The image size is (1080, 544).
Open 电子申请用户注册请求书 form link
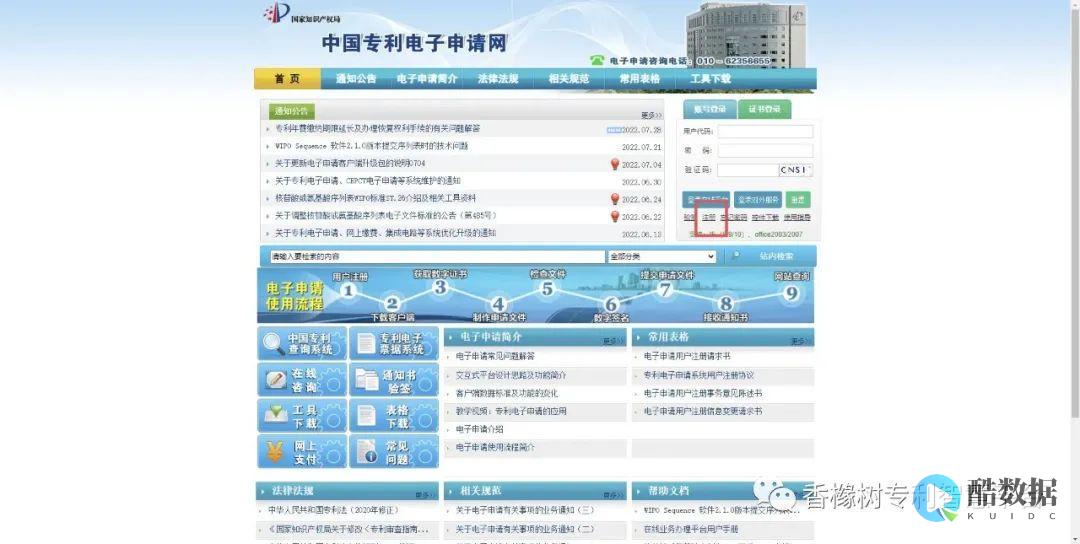(687, 356)
